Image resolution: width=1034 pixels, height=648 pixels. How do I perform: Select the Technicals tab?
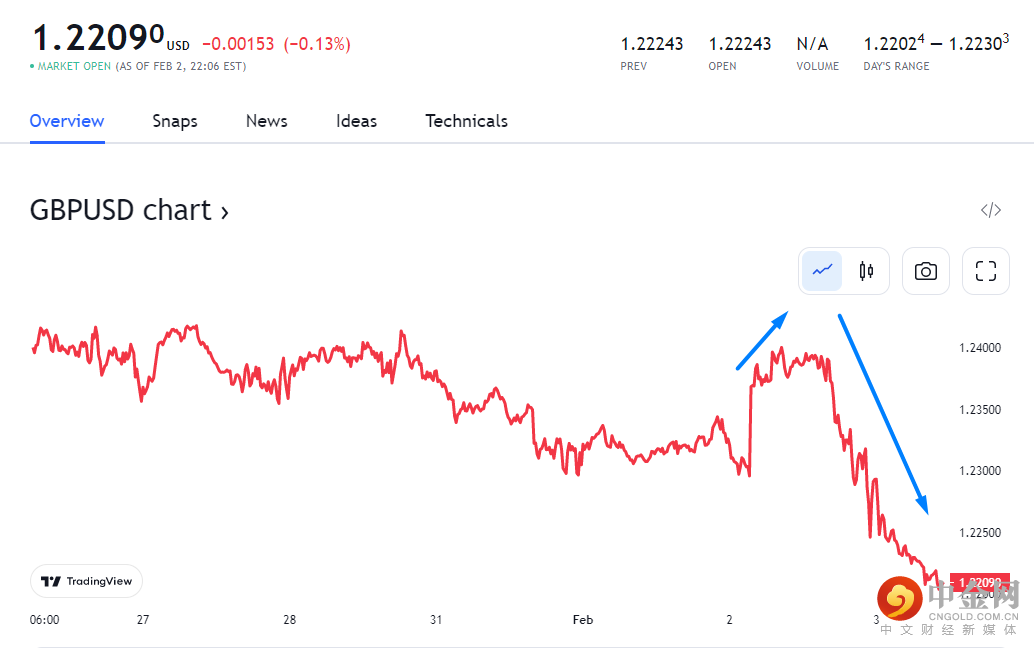[x=466, y=121]
